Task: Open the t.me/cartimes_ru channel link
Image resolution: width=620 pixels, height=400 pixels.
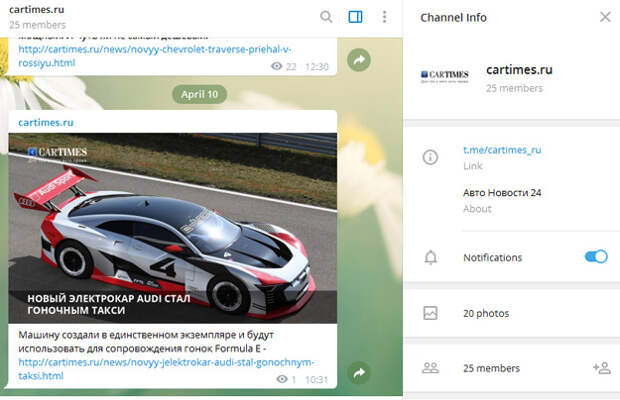Action: tap(502, 150)
